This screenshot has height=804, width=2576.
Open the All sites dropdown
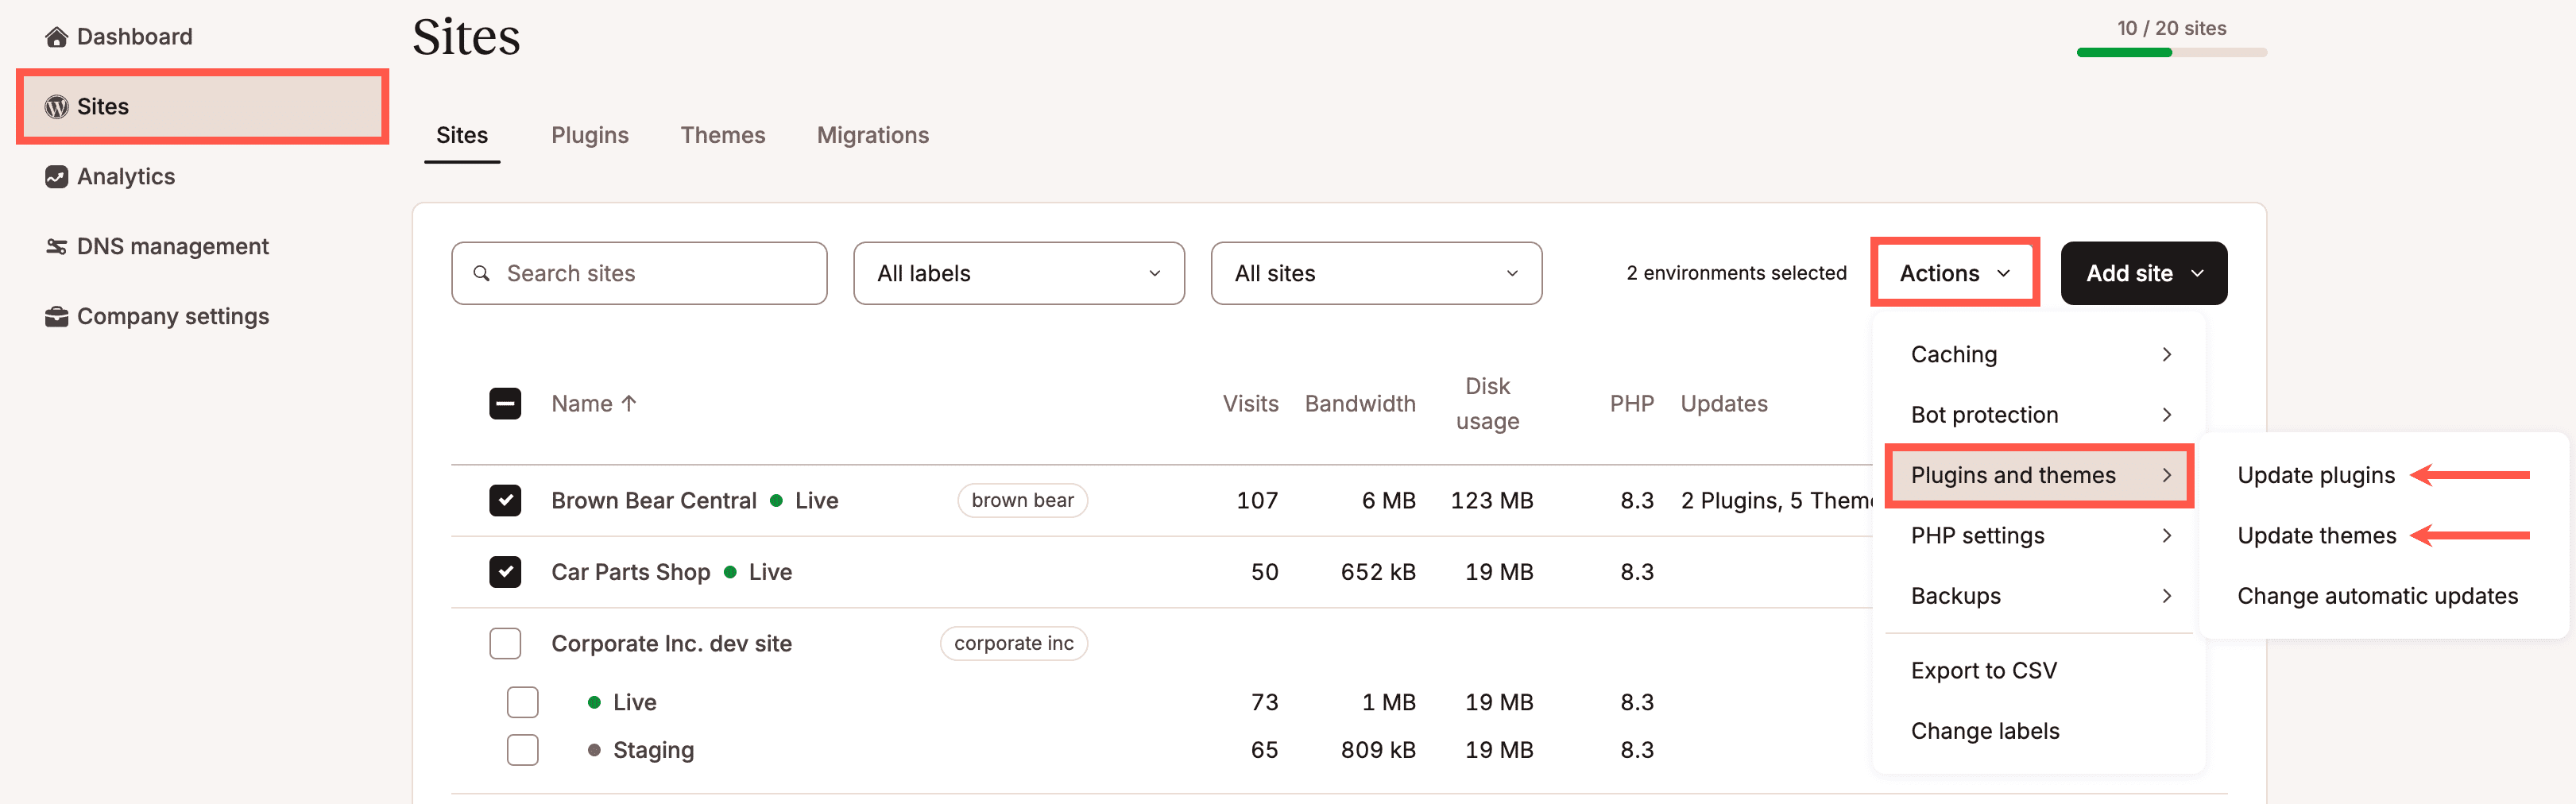click(x=1376, y=273)
